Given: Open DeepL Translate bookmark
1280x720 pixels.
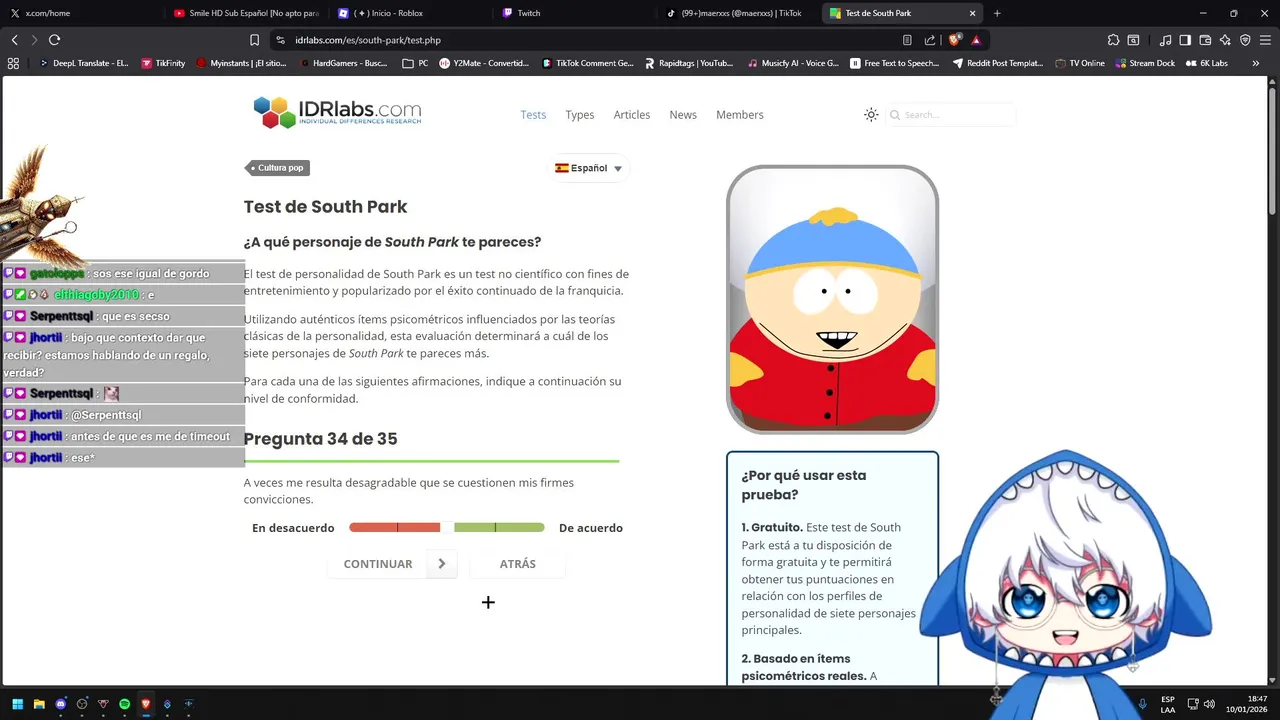Looking at the screenshot, I should coord(84,63).
